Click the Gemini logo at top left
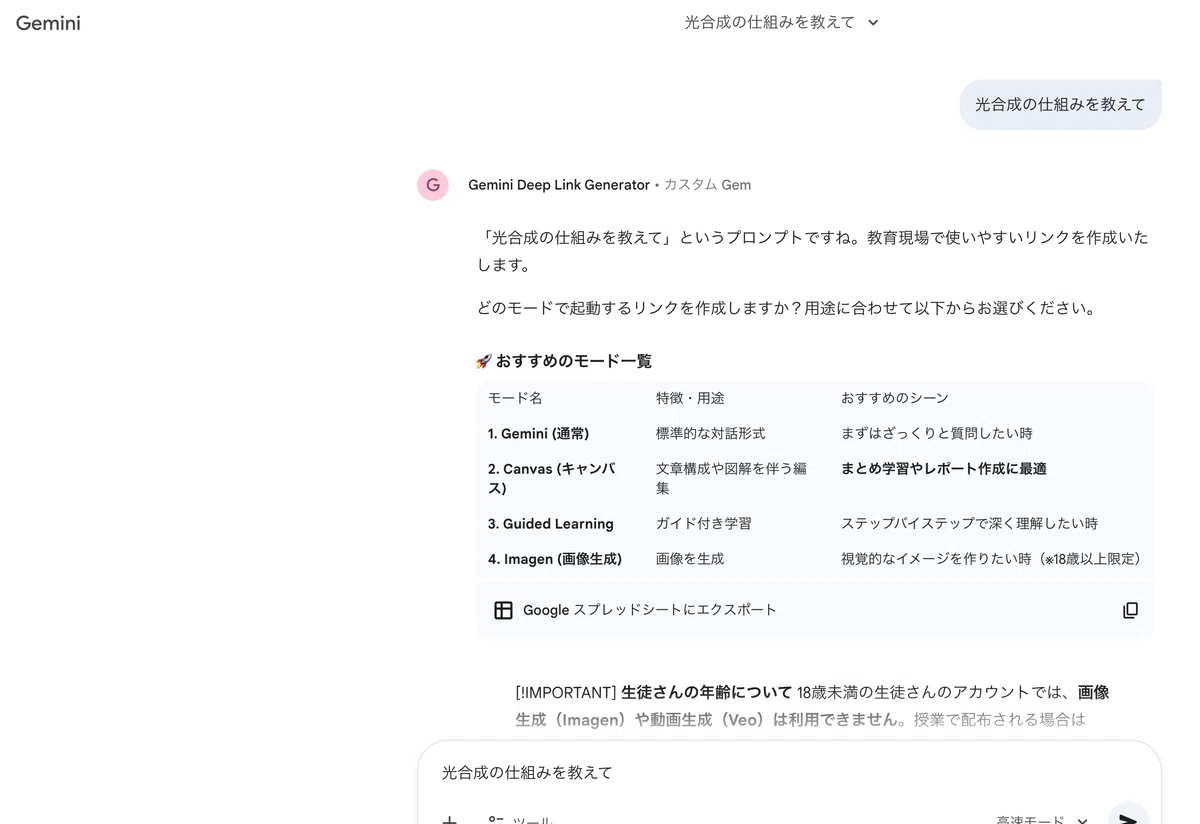1200x824 pixels. point(48,23)
